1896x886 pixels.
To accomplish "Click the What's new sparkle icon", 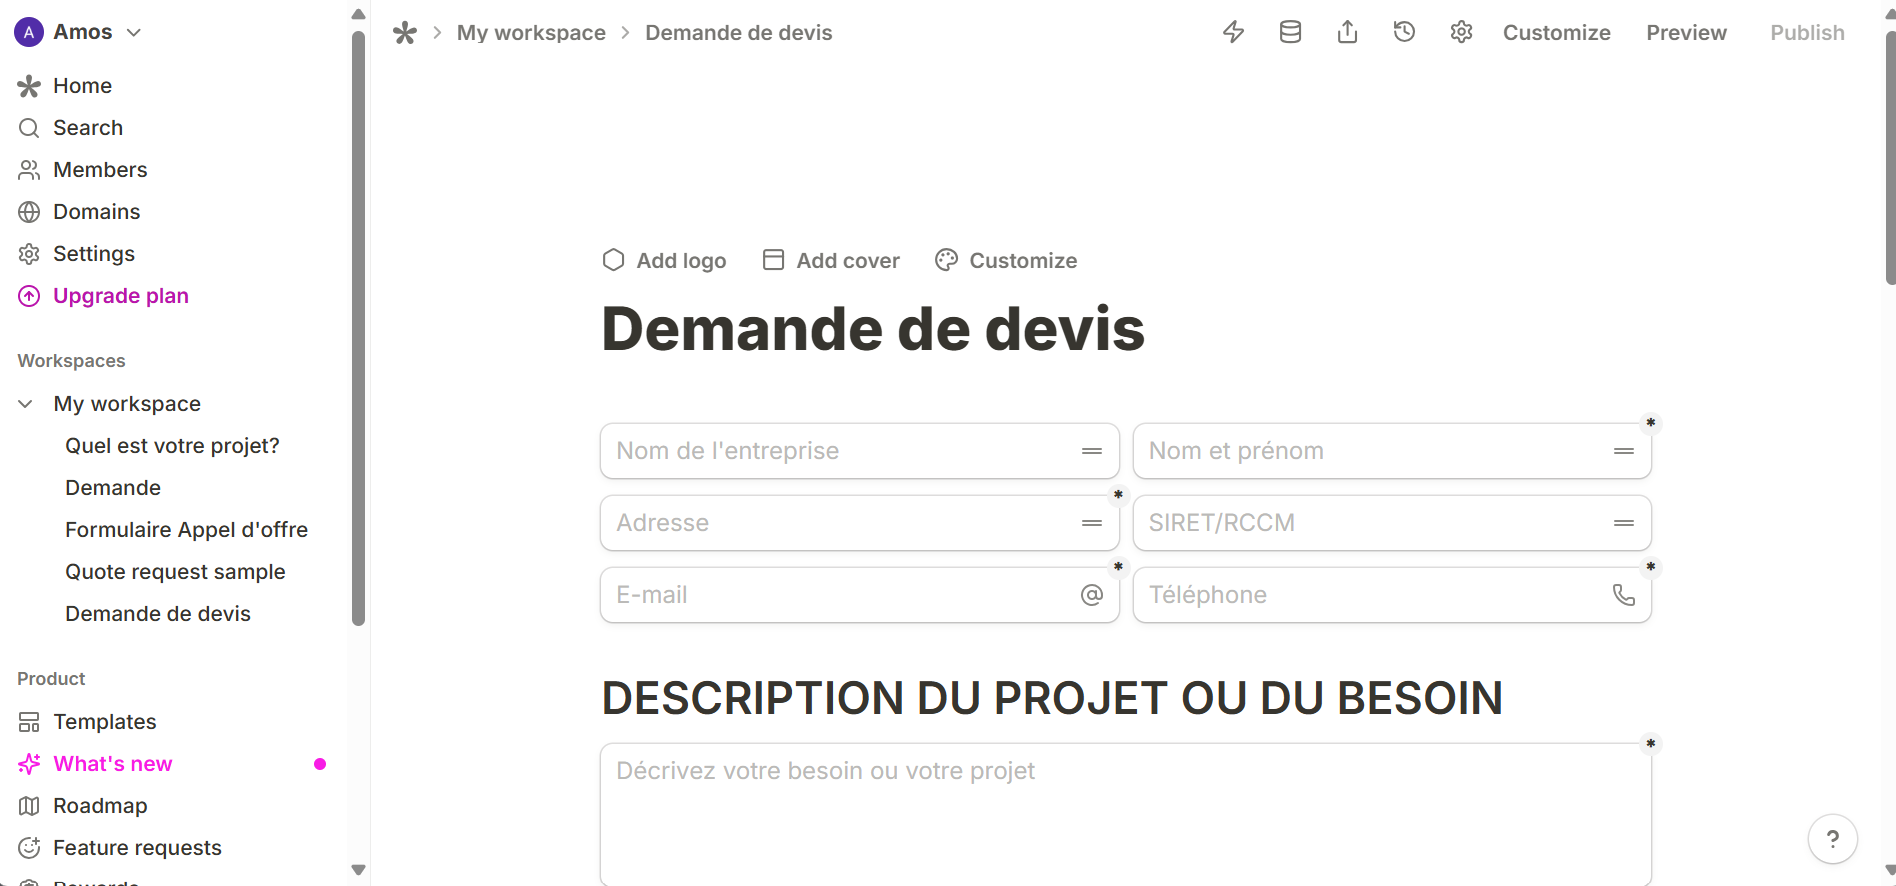I will point(29,764).
